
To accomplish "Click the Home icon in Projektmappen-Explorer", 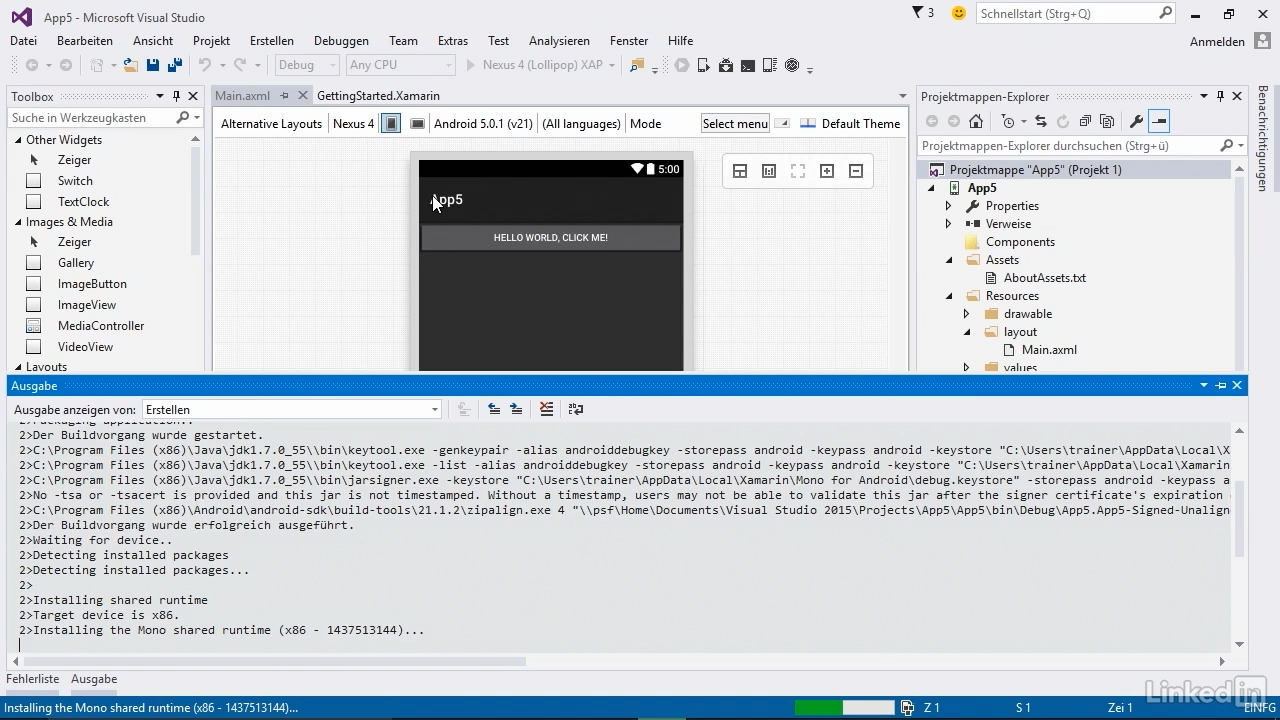I will pos(976,121).
